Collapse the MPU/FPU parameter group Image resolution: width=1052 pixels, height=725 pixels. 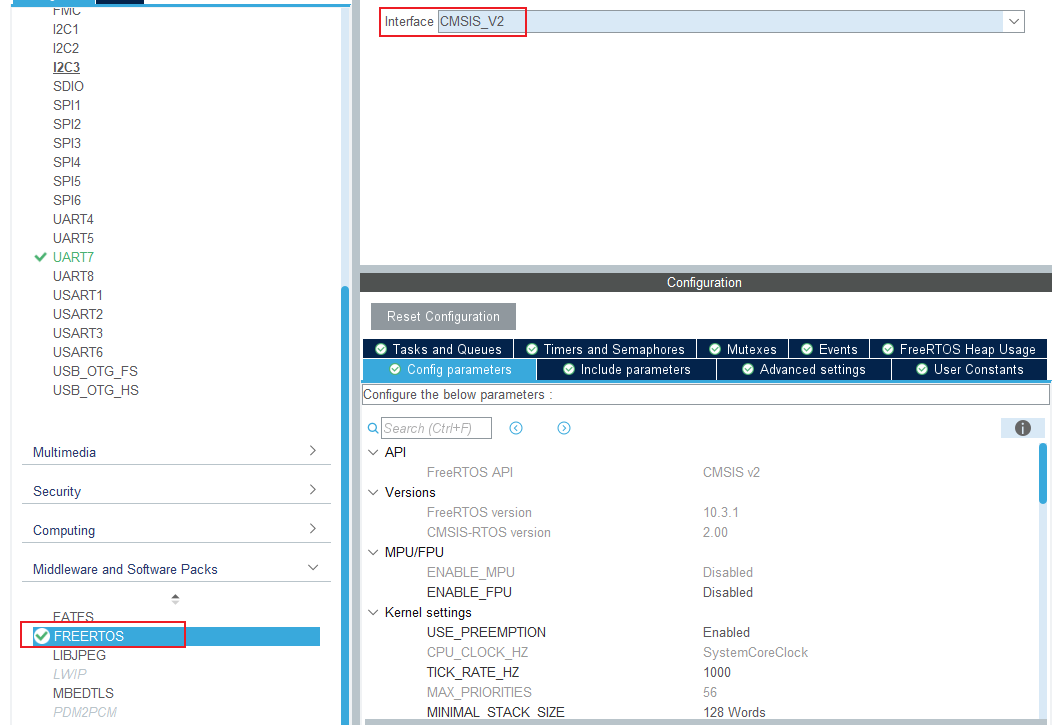tap(373, 552)
